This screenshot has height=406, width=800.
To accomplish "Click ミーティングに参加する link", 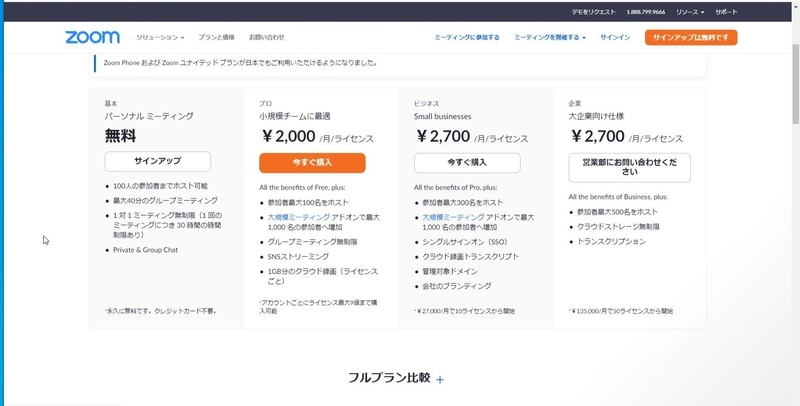I will point(467,37).
